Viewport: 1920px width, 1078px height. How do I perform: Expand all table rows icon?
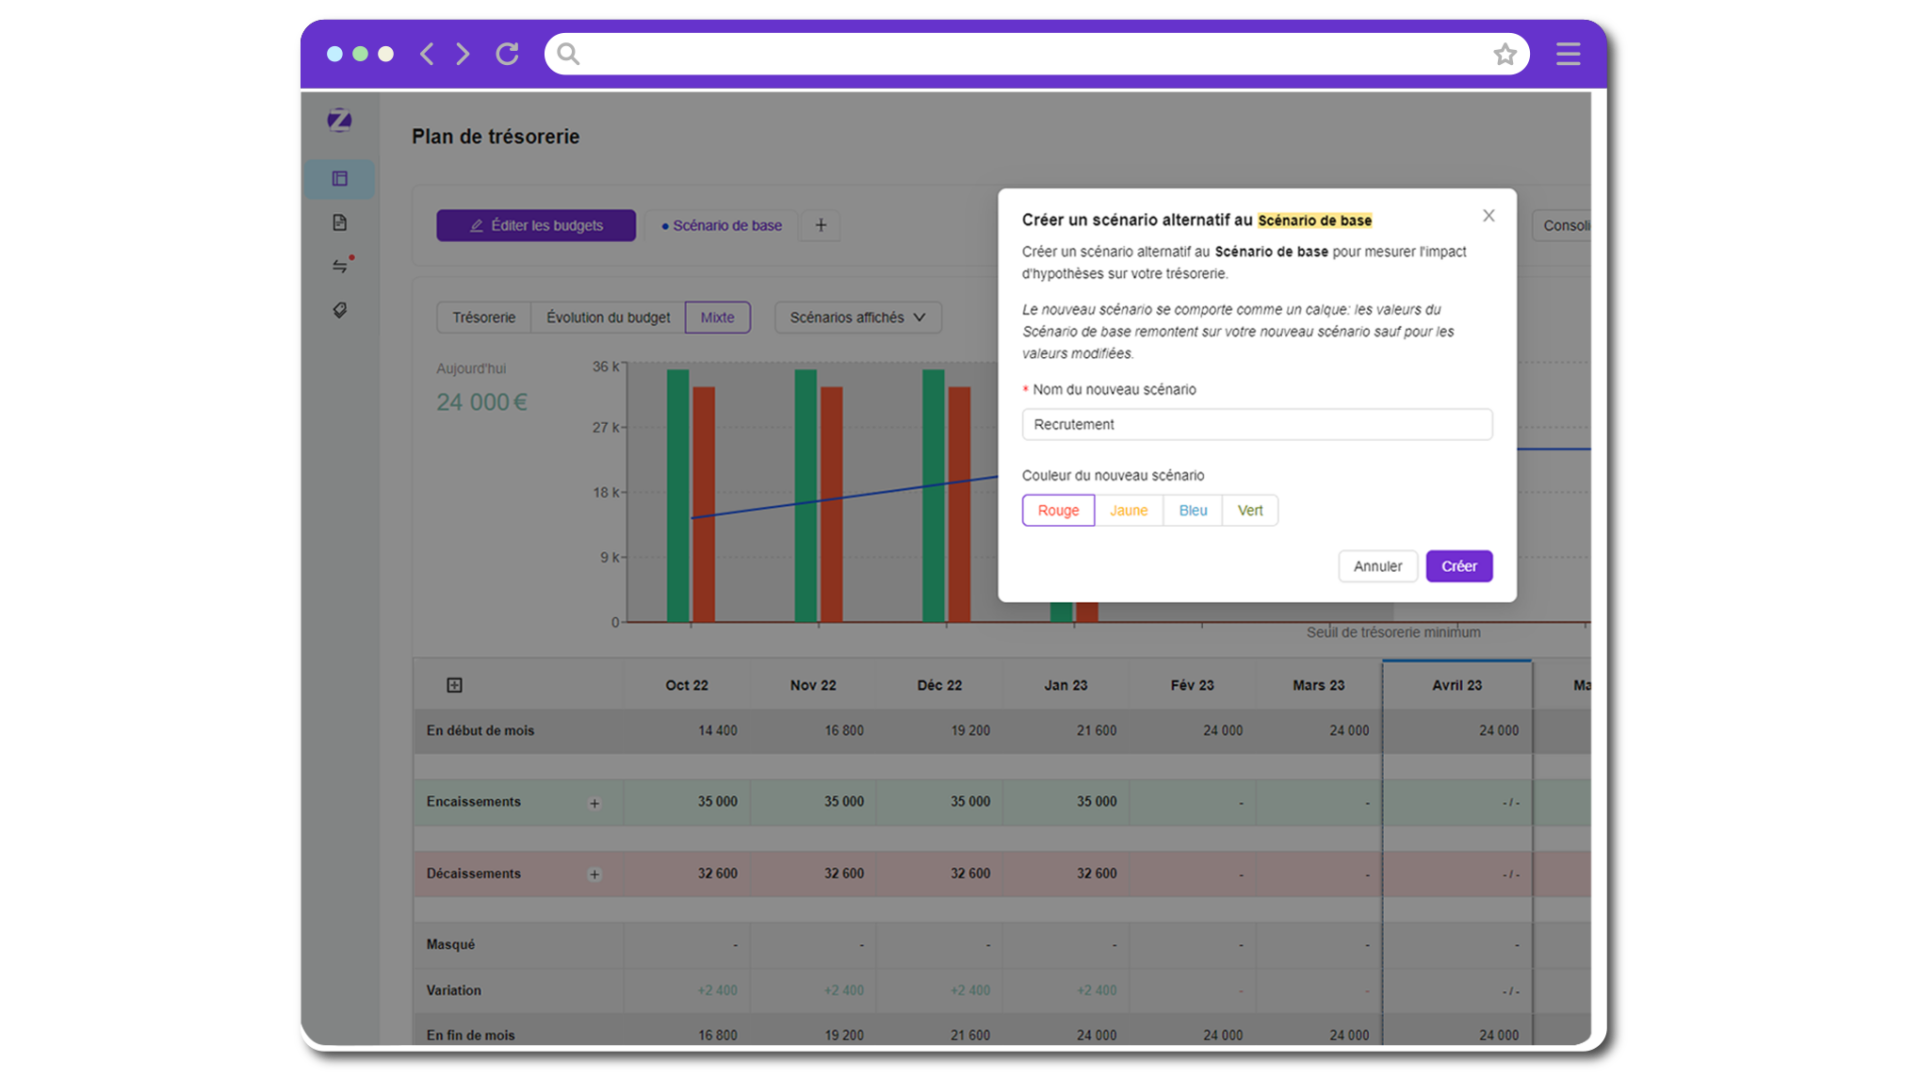(454, 685)
